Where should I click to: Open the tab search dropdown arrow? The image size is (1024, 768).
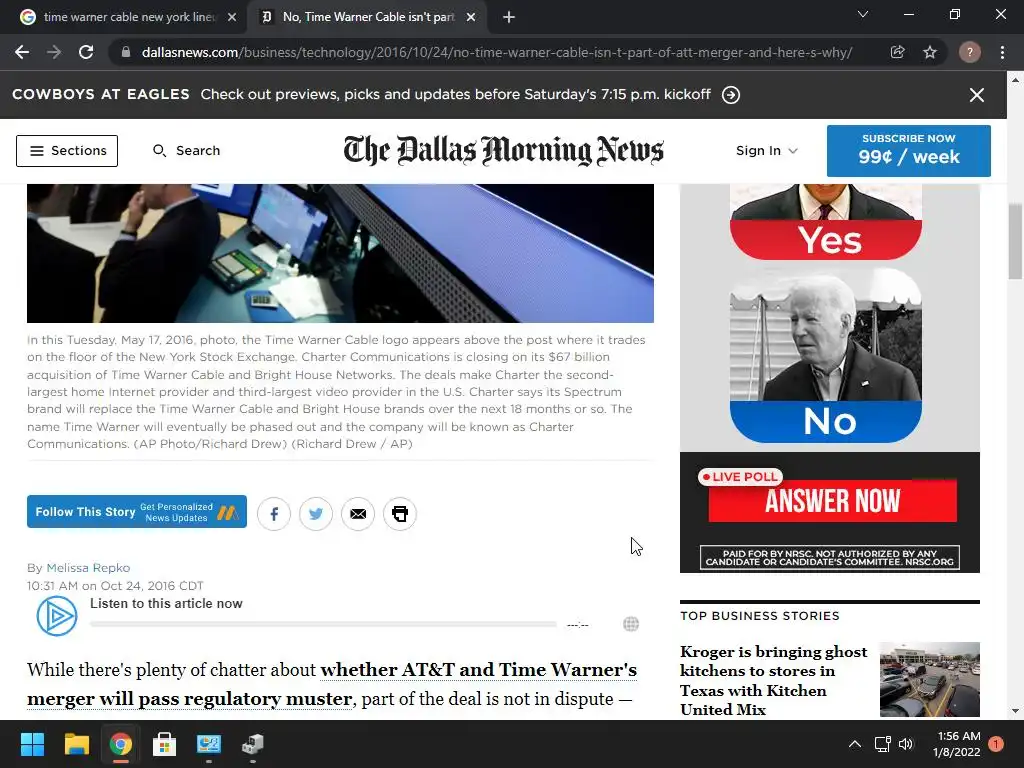863,14
